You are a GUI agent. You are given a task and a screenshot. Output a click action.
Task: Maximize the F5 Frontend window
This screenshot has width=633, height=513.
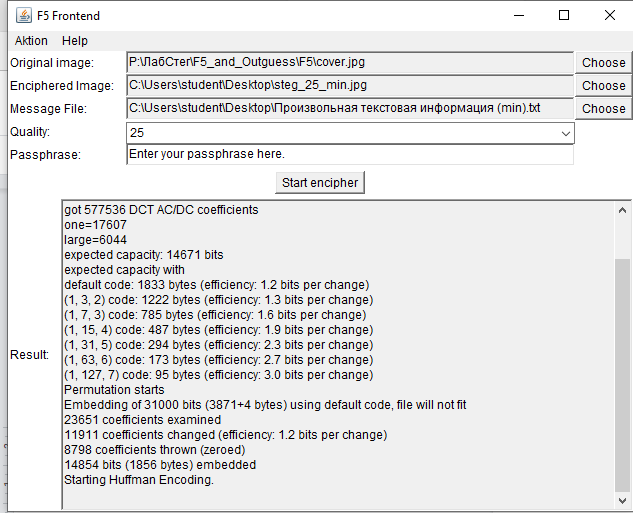564,15
